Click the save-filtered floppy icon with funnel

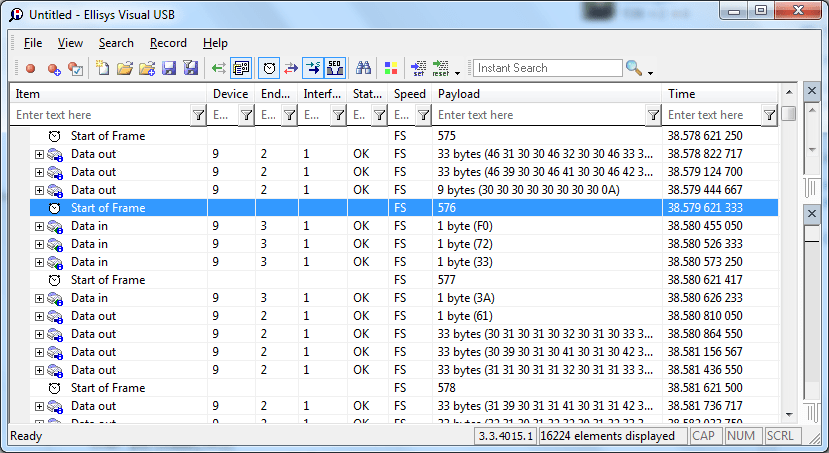(x=190, y=68)
